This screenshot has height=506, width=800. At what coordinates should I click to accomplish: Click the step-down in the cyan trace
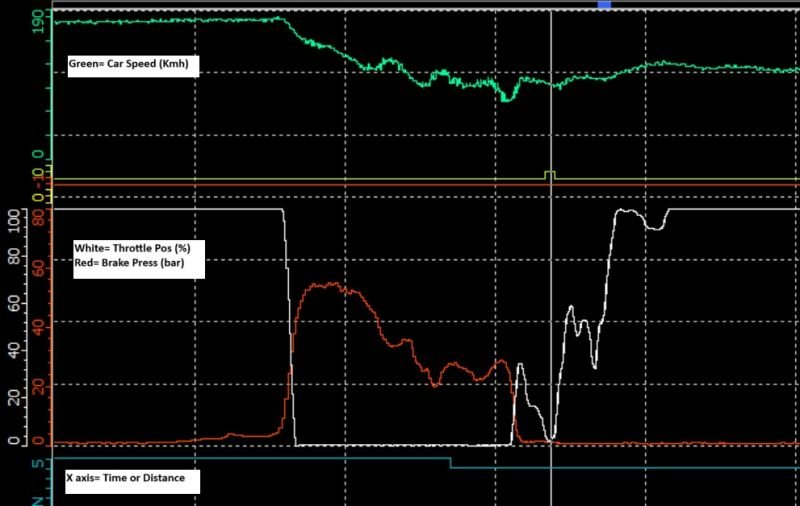click(451, 463)
